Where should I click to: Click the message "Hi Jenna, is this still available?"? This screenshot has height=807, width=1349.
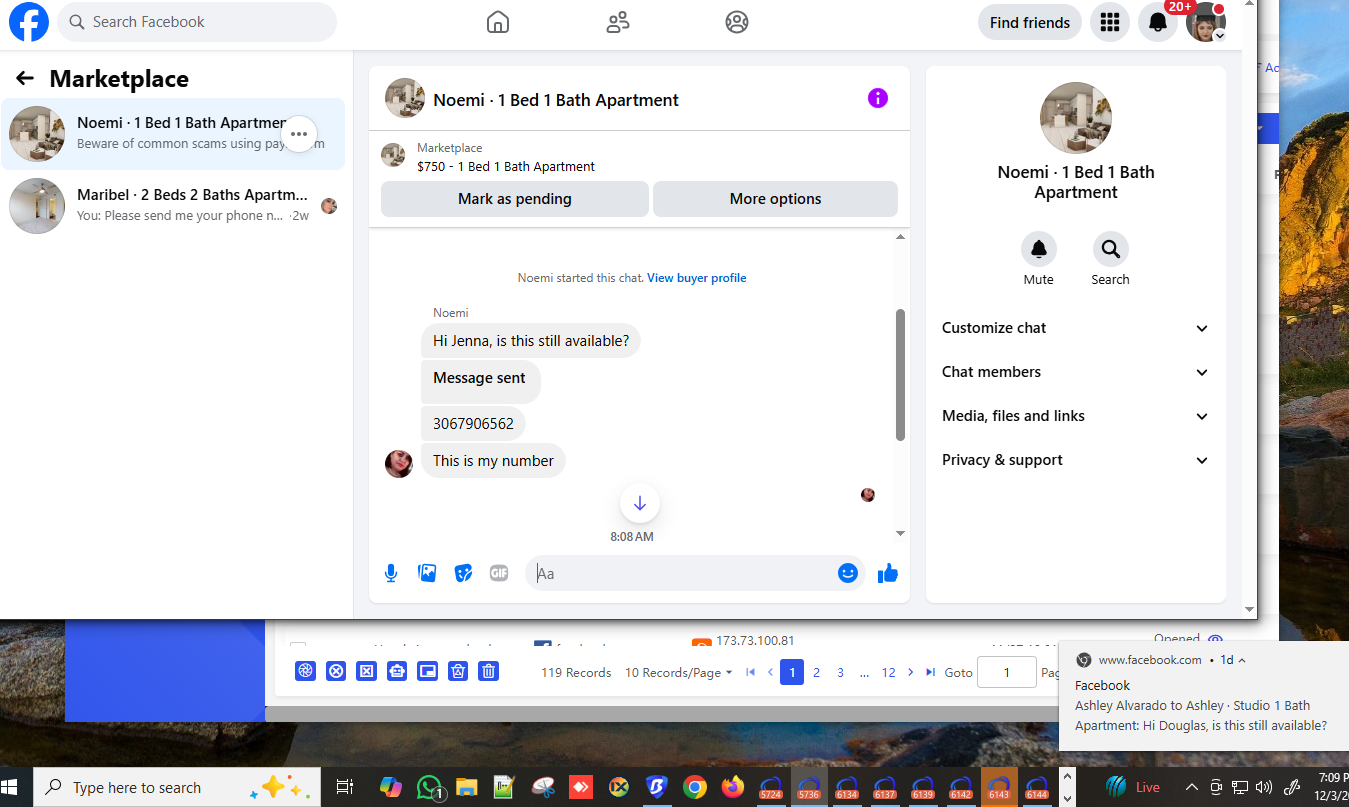click(531, 340)
